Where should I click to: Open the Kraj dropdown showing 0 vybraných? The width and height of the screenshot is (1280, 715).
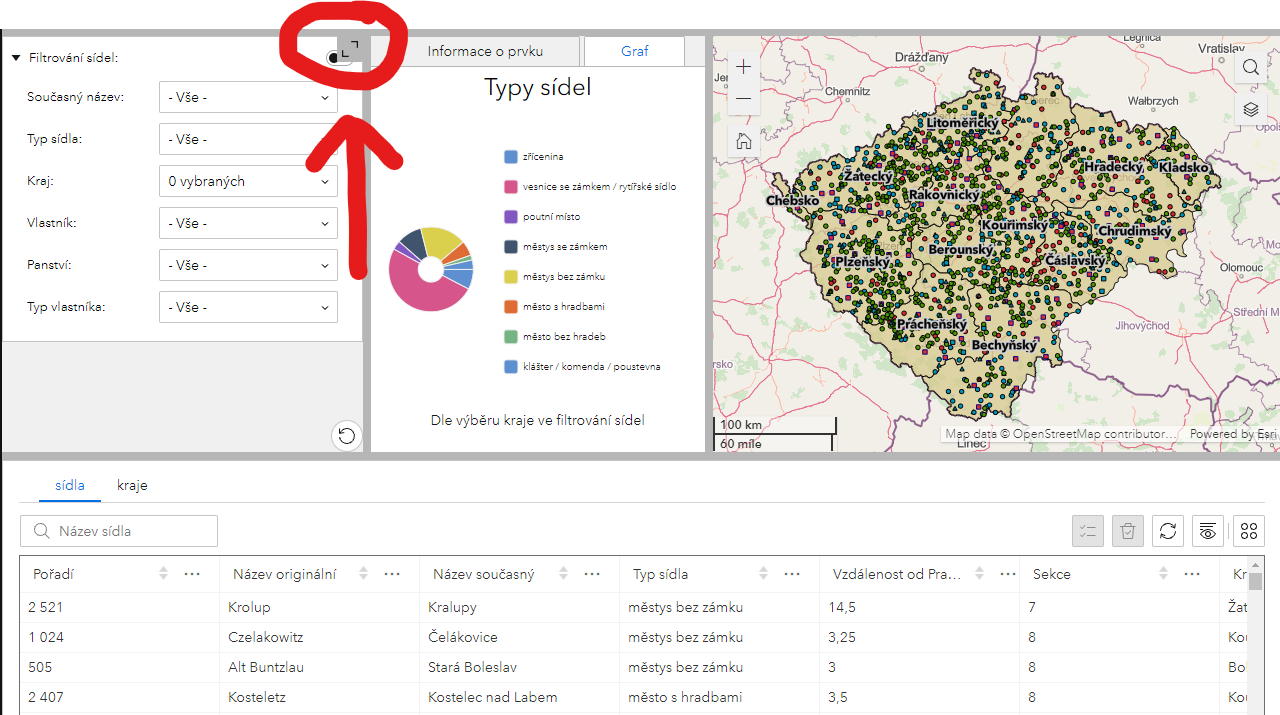click(248, 181)
